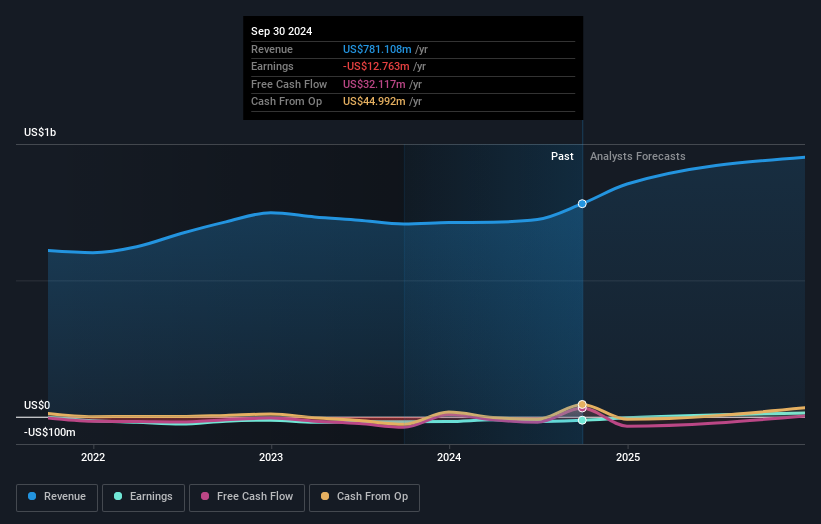The image size is (821, 524).
Task: Toggle the Earnings series legend button
Action: click(x=143, y=497)
